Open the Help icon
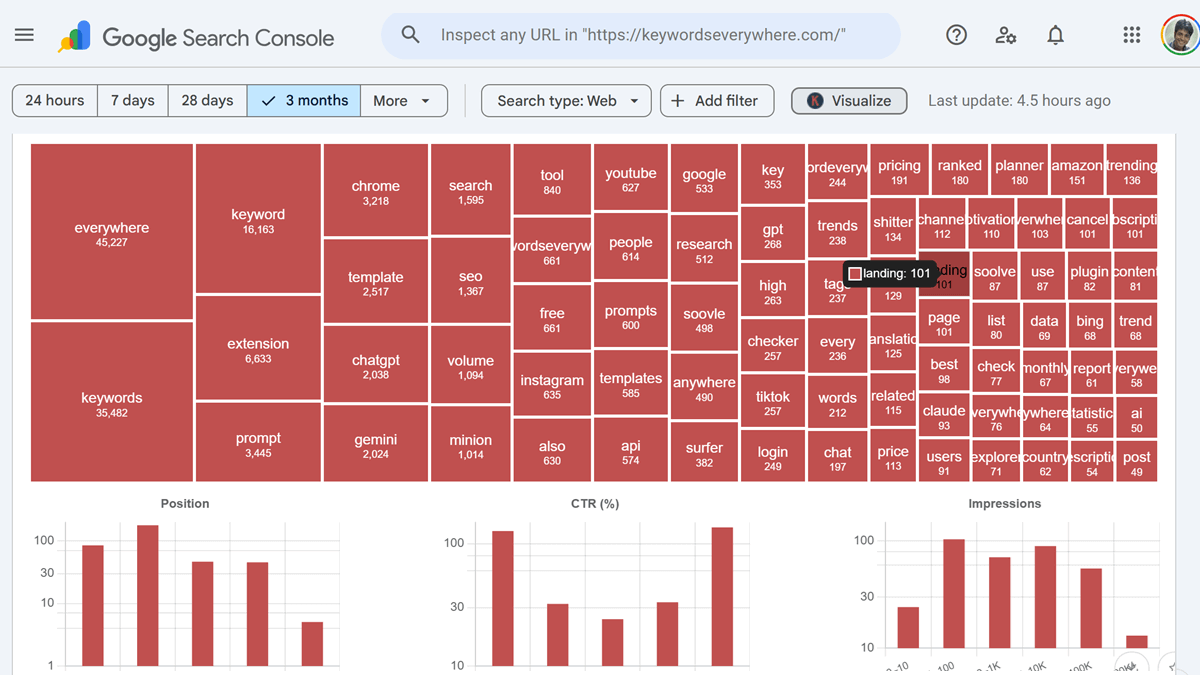The height and width of the screenshot is (675, 1200). pos(956,35)
